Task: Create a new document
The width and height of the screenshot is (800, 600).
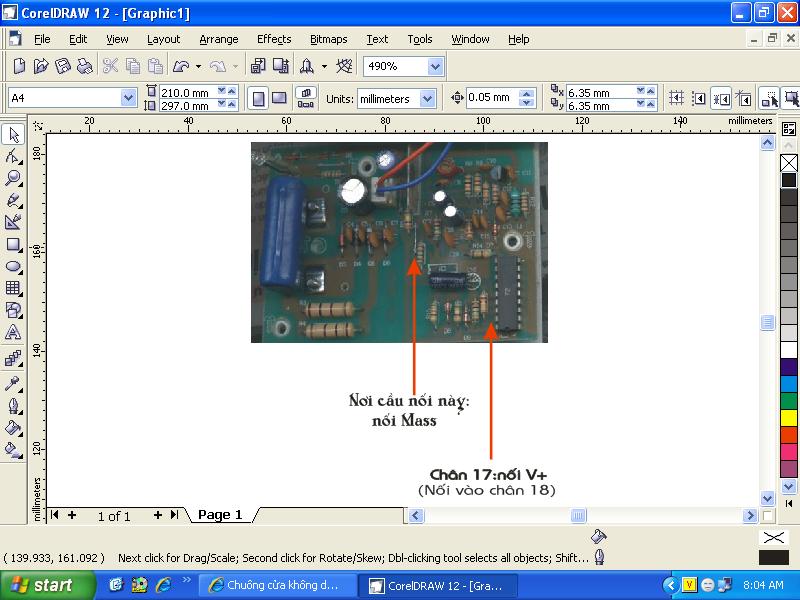Action: (19, 66)
